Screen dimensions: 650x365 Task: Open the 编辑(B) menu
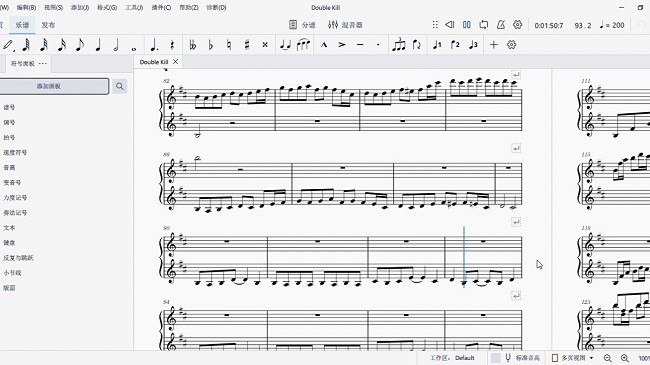point(26,7)
